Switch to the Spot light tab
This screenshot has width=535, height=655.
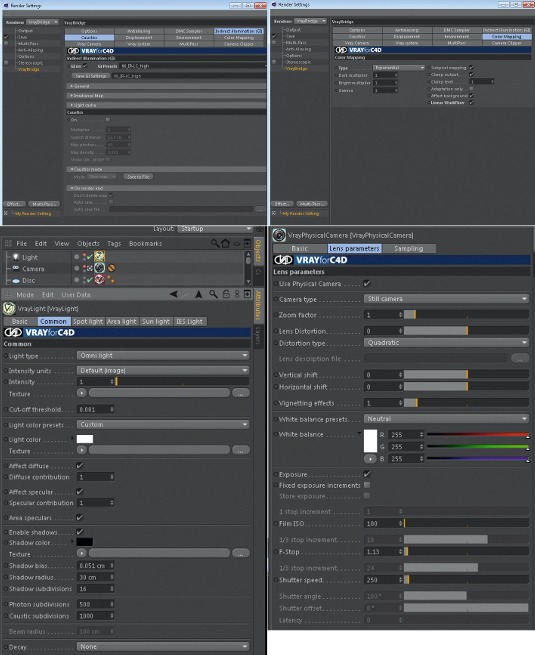88,321
